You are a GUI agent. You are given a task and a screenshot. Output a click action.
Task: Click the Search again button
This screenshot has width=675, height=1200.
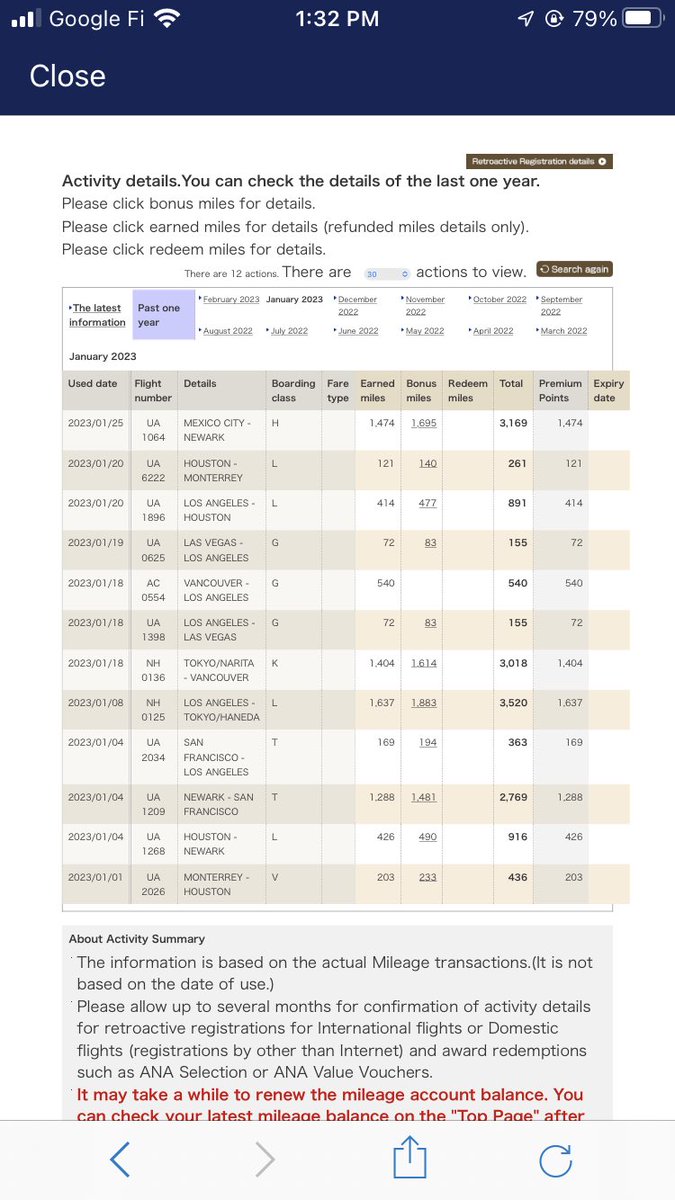point(575,269)
